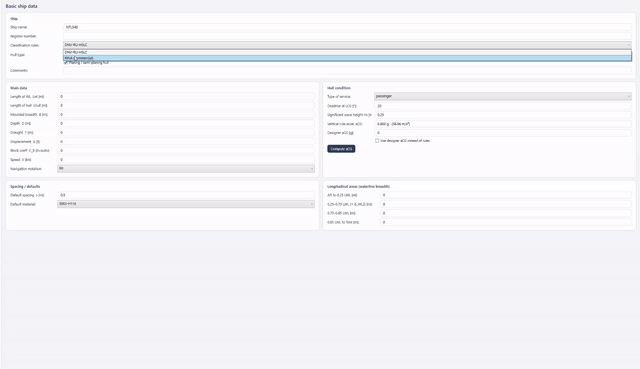This screenshot has width=640, height=369.
Task: Toggle the Planing / semi-planing hull checkbox
Action: 66,62
